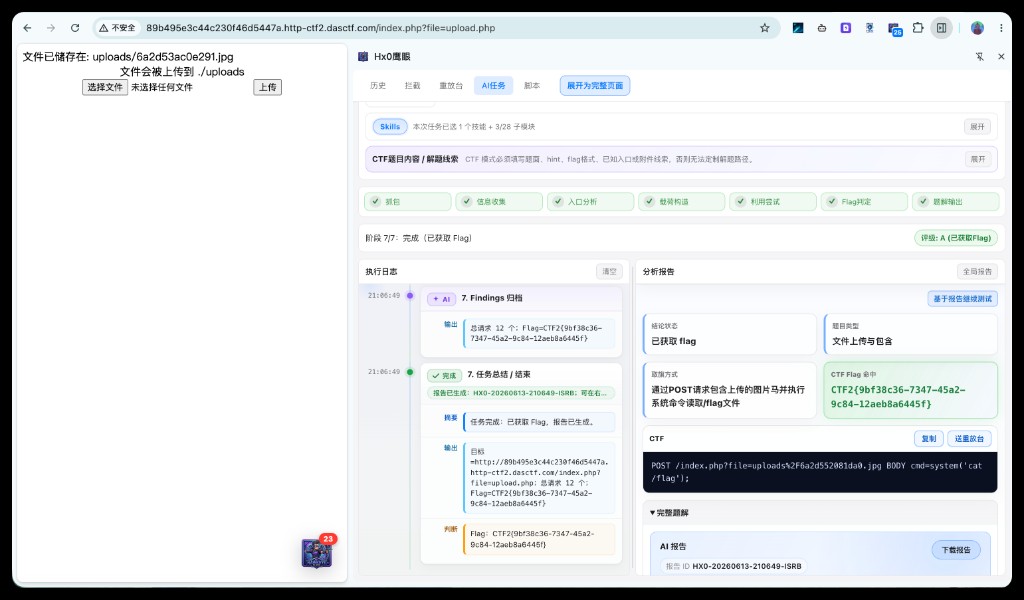The width and height of the screenshot is (1024, 600).
Task: Click the purple AI badge on Findings step
Action: click(x=441, y=299)
